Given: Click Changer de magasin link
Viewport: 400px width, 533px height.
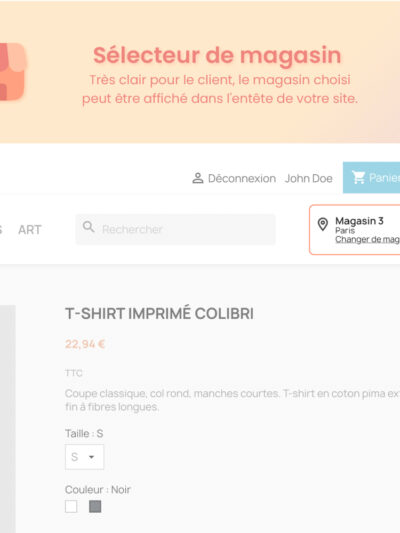Looking at the screenshot, I should [367, 240].
